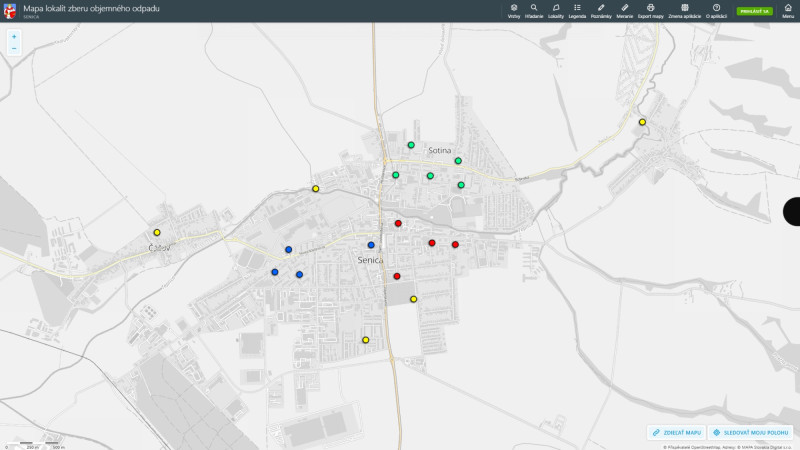The height and width of the screenshot is (450, 800).
Task: Select the blue marker beside Senica label
Action: tap(371, 245)
